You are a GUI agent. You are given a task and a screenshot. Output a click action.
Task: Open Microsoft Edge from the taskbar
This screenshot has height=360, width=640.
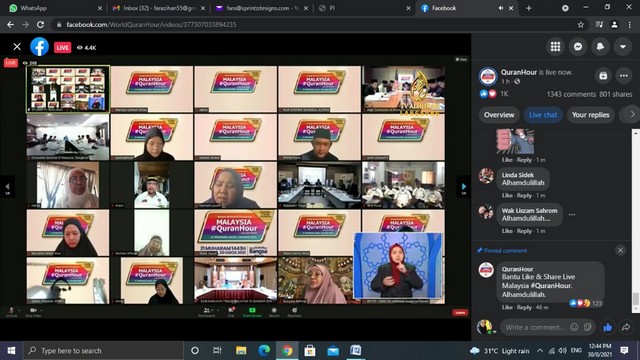pyautogui.click(x=264, y=350)
